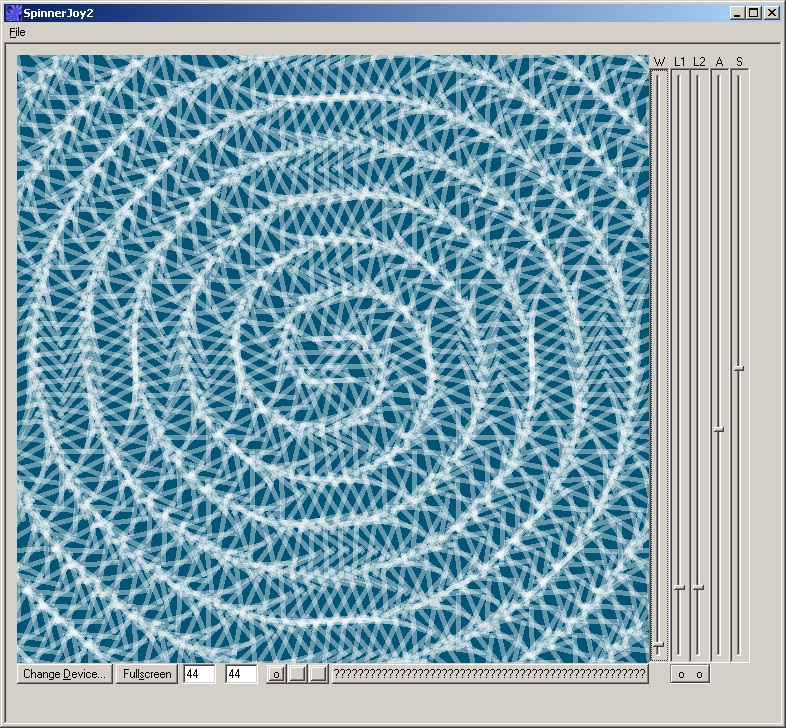Click the center of the spiral canvas
Viewport: 786px width, 728px height.
(333, 358)
